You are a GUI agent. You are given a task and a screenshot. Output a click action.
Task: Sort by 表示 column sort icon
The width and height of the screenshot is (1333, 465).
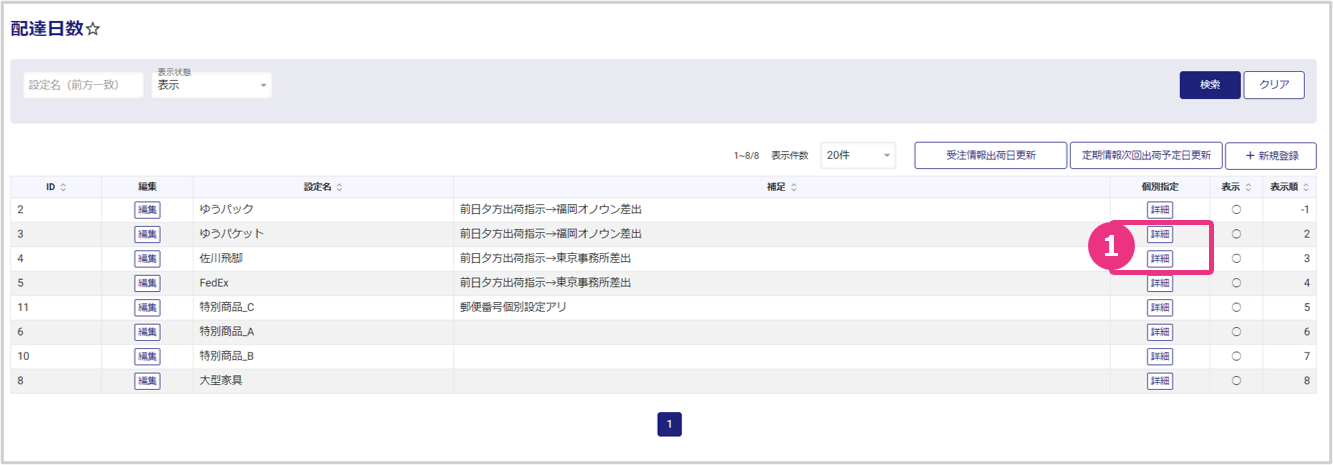(x=1248, y=187)
